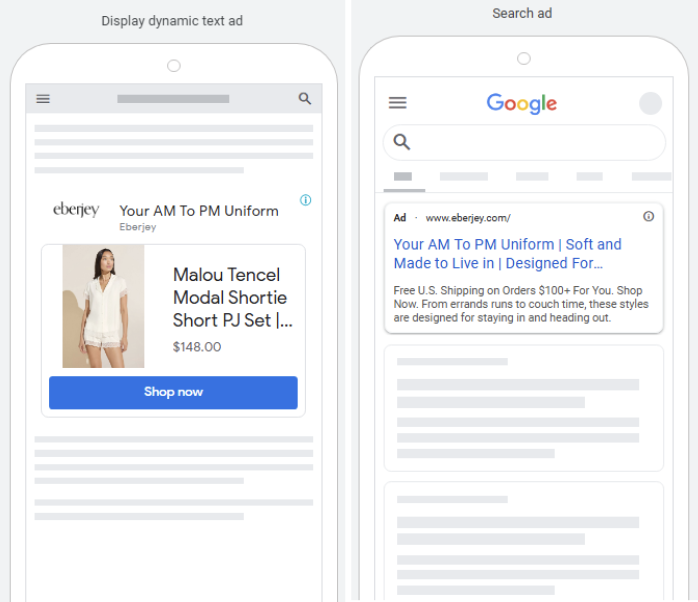
Task: Click the 'Display dynamic text ad' heading
Action: (x=172, y=21)
